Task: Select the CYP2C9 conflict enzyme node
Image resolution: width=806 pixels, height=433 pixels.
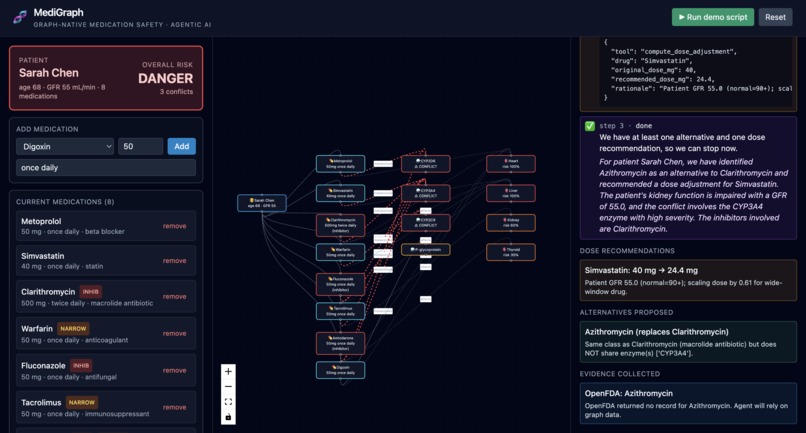Action: point(426,223)
